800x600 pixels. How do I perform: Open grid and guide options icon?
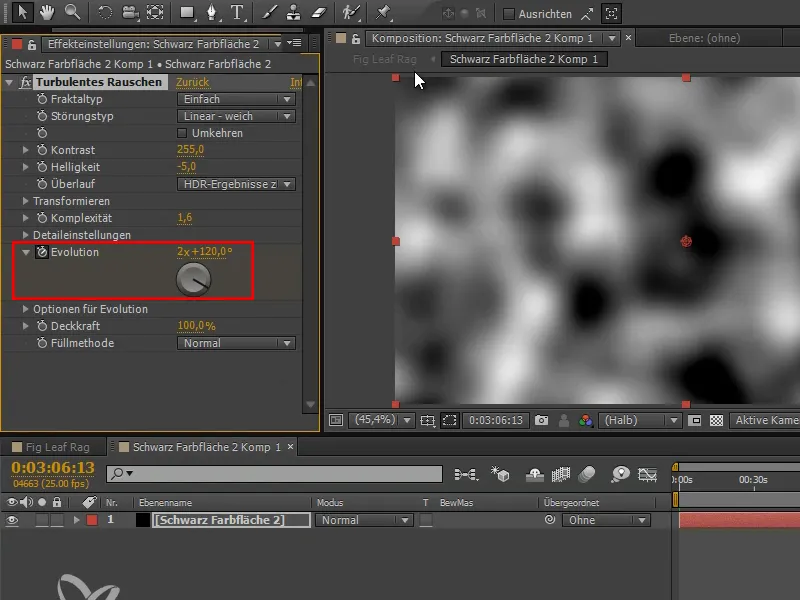pos(428,420)
